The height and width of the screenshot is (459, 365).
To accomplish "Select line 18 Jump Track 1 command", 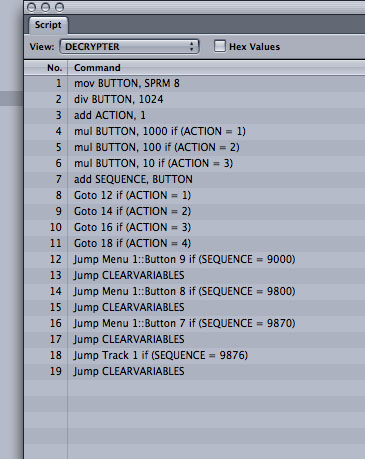I will click(195, 355).
